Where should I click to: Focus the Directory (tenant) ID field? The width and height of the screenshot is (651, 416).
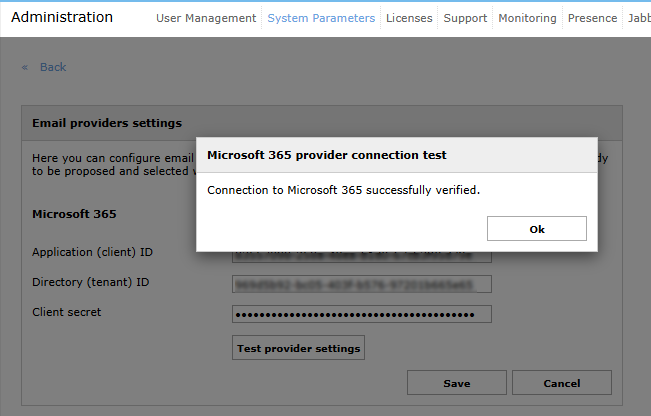[361, 284]
